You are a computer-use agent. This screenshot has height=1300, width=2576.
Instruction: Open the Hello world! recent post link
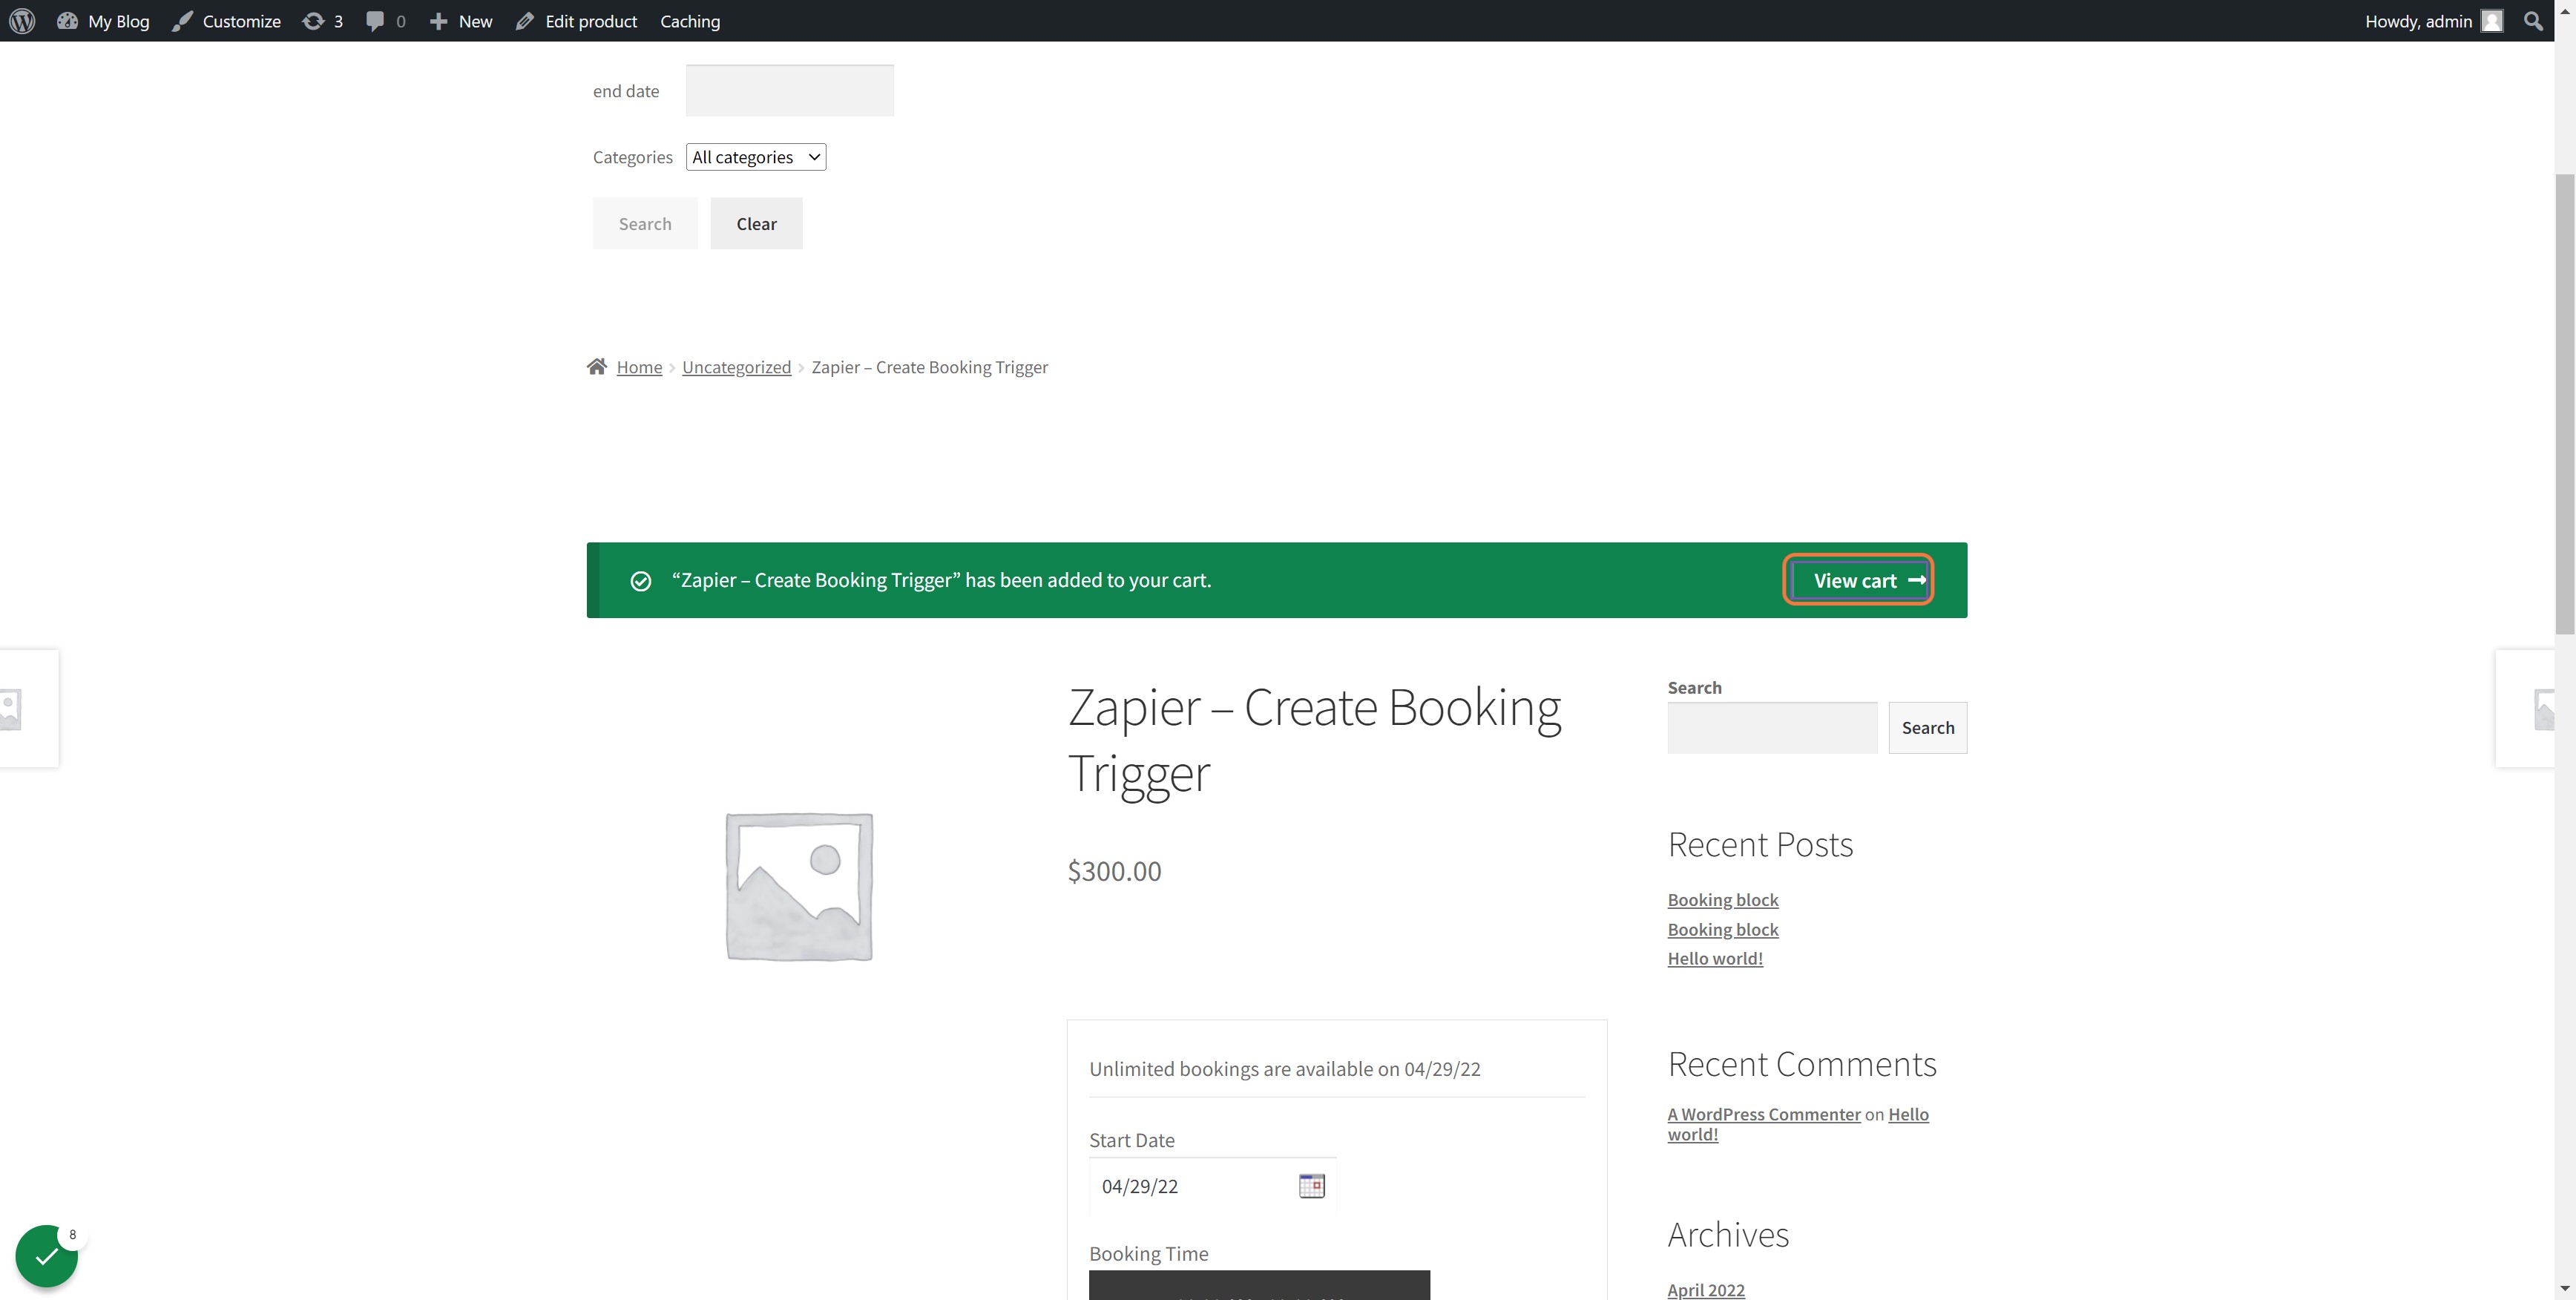1715,959
